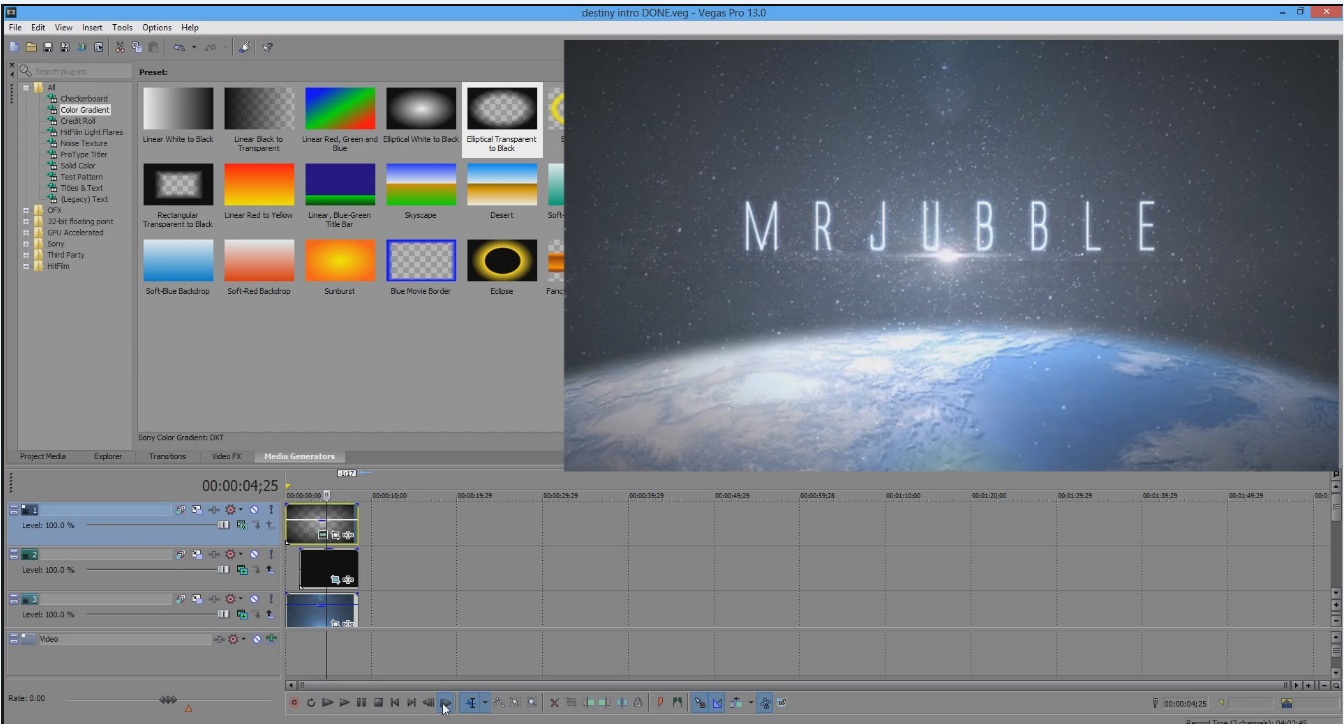Switch to Video FX tab

[227, 456]
